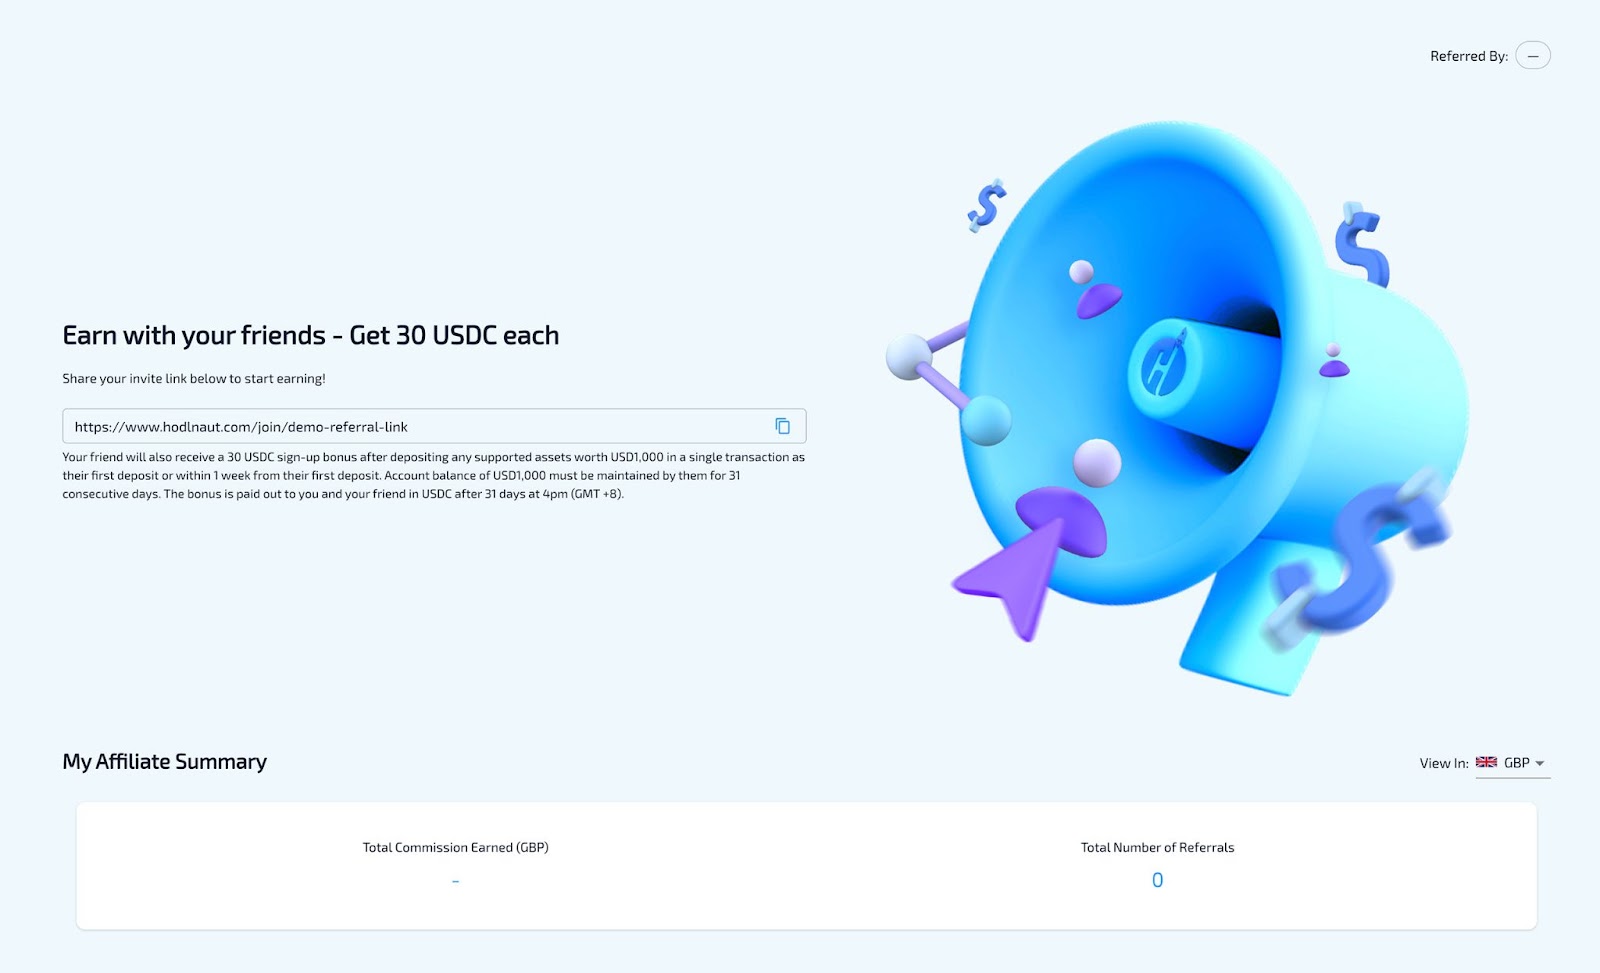Click the Total Number of Referrals label
The height and width of the screenshot is (973, 1600).
[x=1157, y=847]
